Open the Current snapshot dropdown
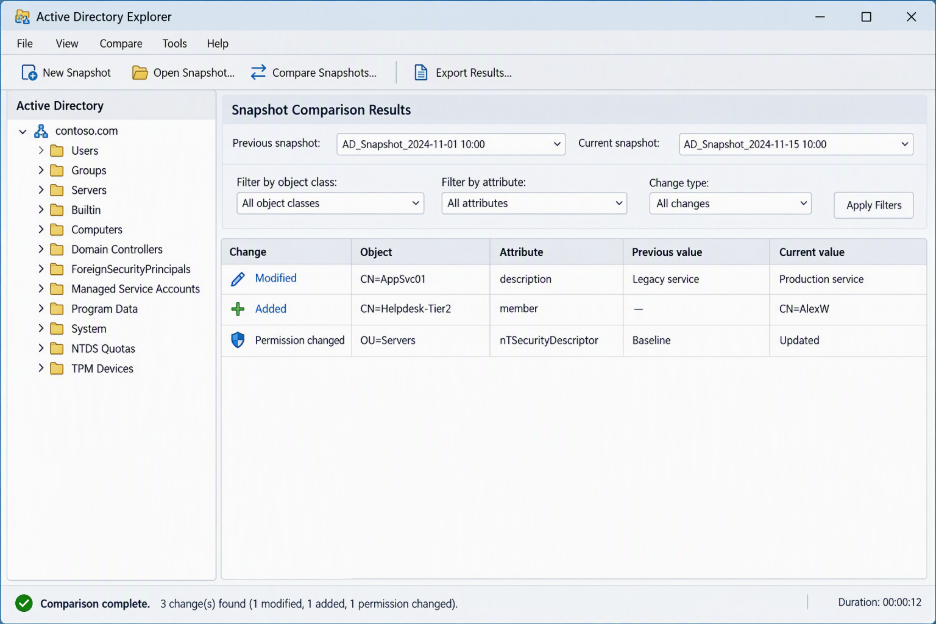The width and height of the screenshot is (936, 624). point(796,144)
